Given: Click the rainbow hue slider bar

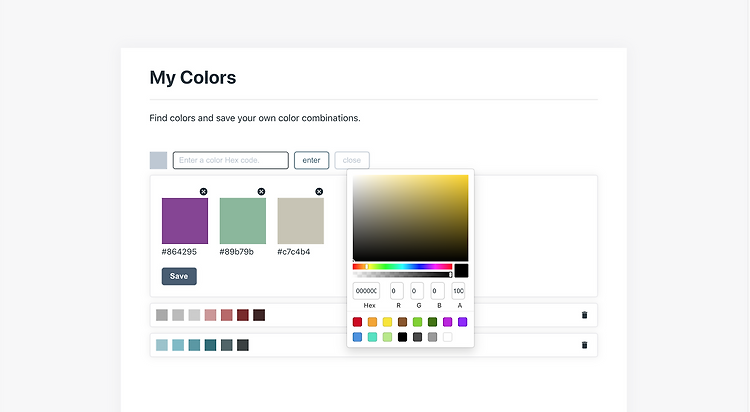Looking at the screenshot, I should pyautogui.click(x=402, y=267).
